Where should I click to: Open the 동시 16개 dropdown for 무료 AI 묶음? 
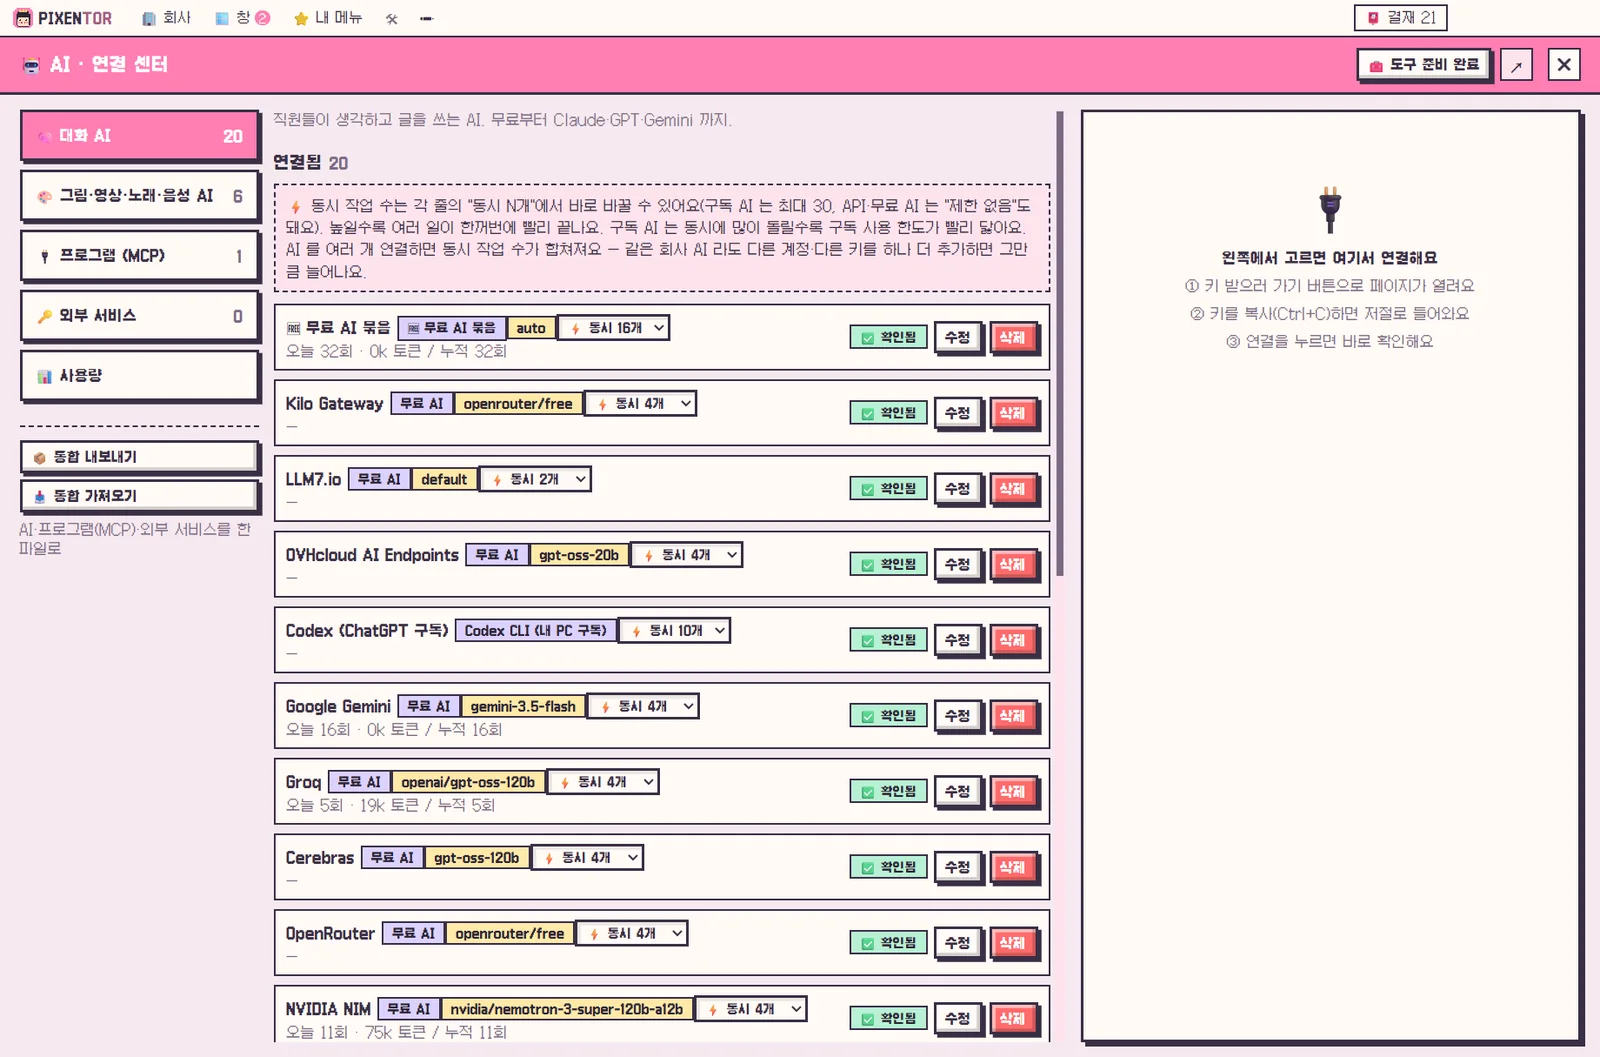tap(613, 328)
